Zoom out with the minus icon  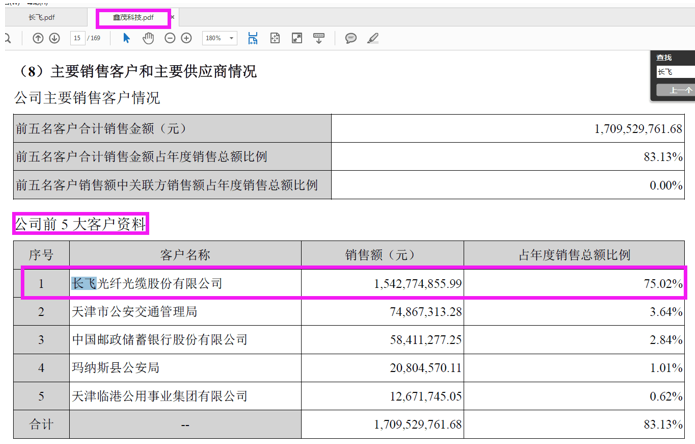[x=170, y=39]
